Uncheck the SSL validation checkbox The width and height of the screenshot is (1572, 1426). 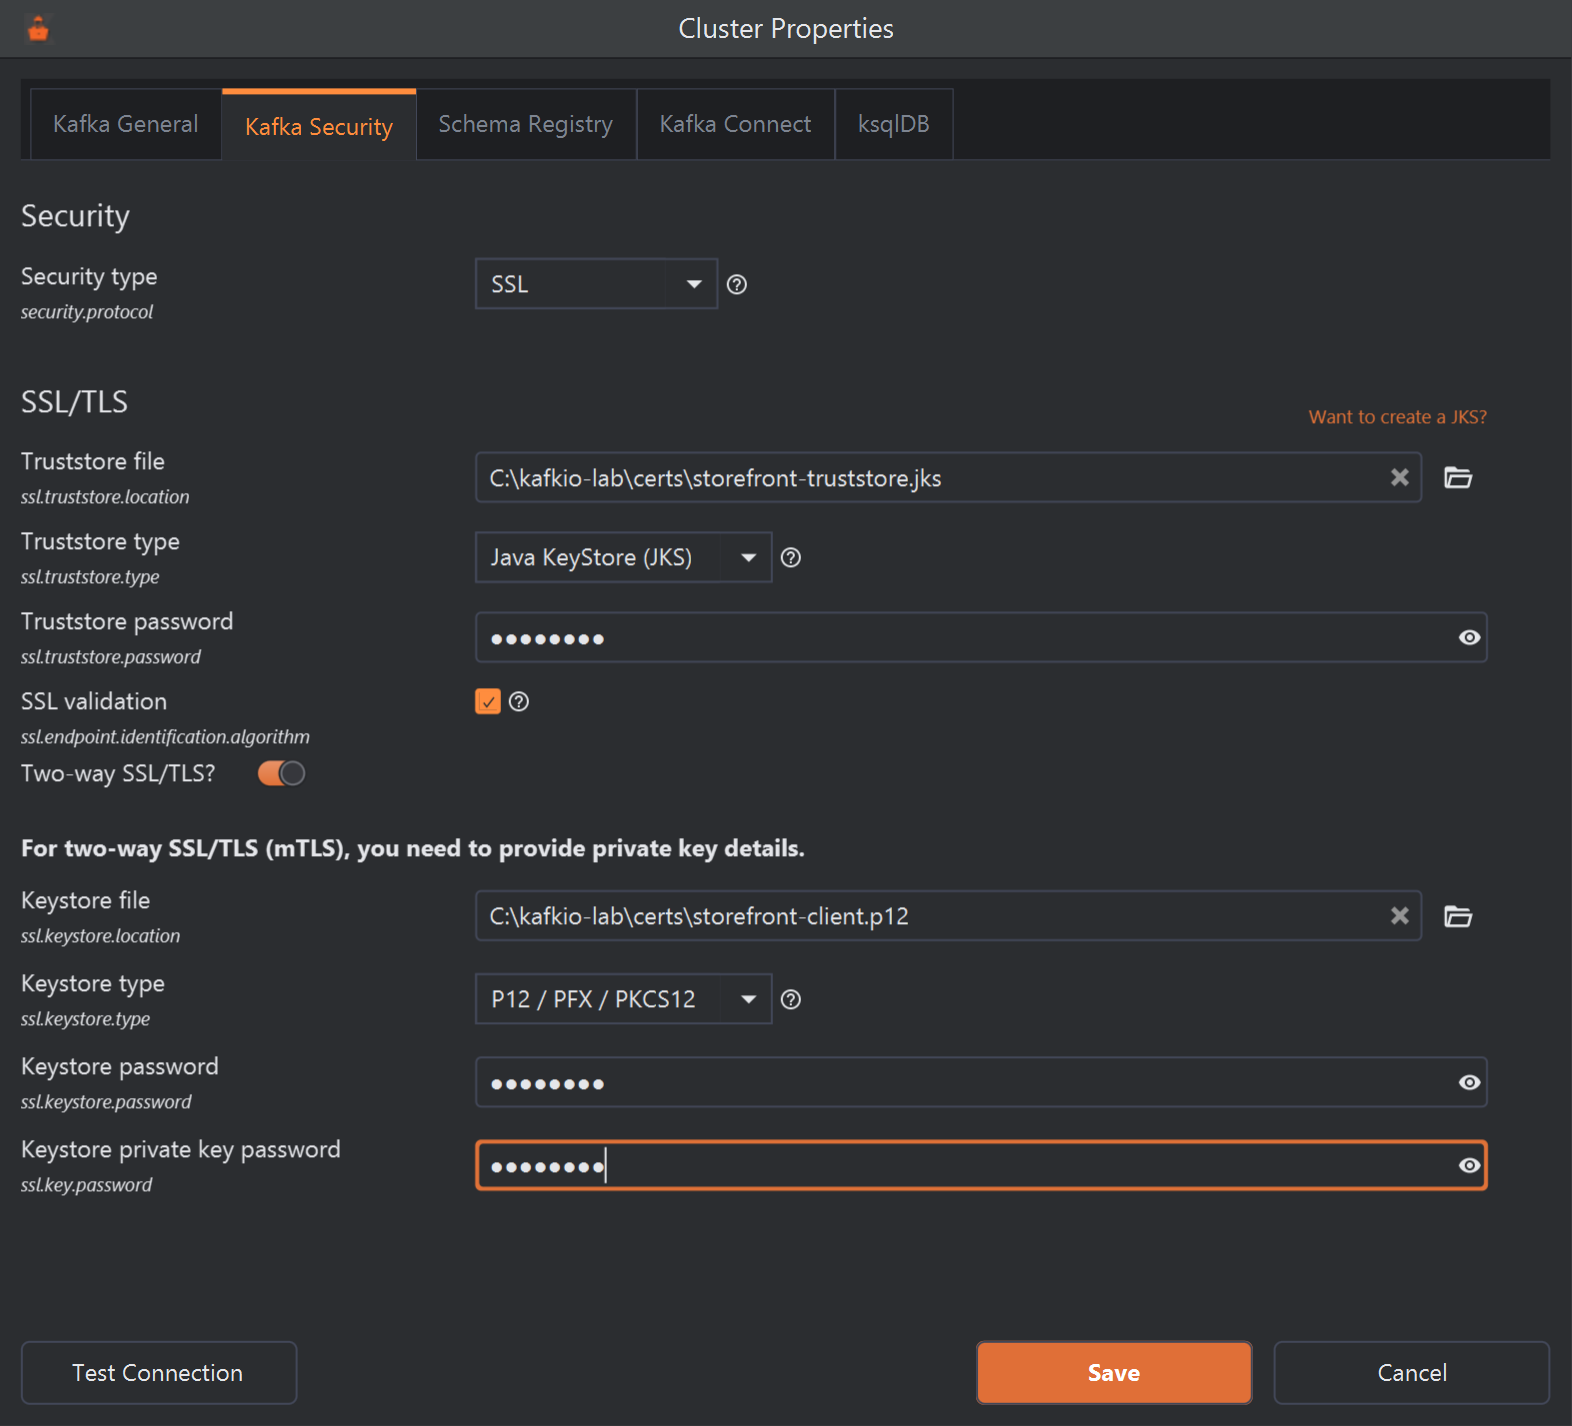click(488, 702)
